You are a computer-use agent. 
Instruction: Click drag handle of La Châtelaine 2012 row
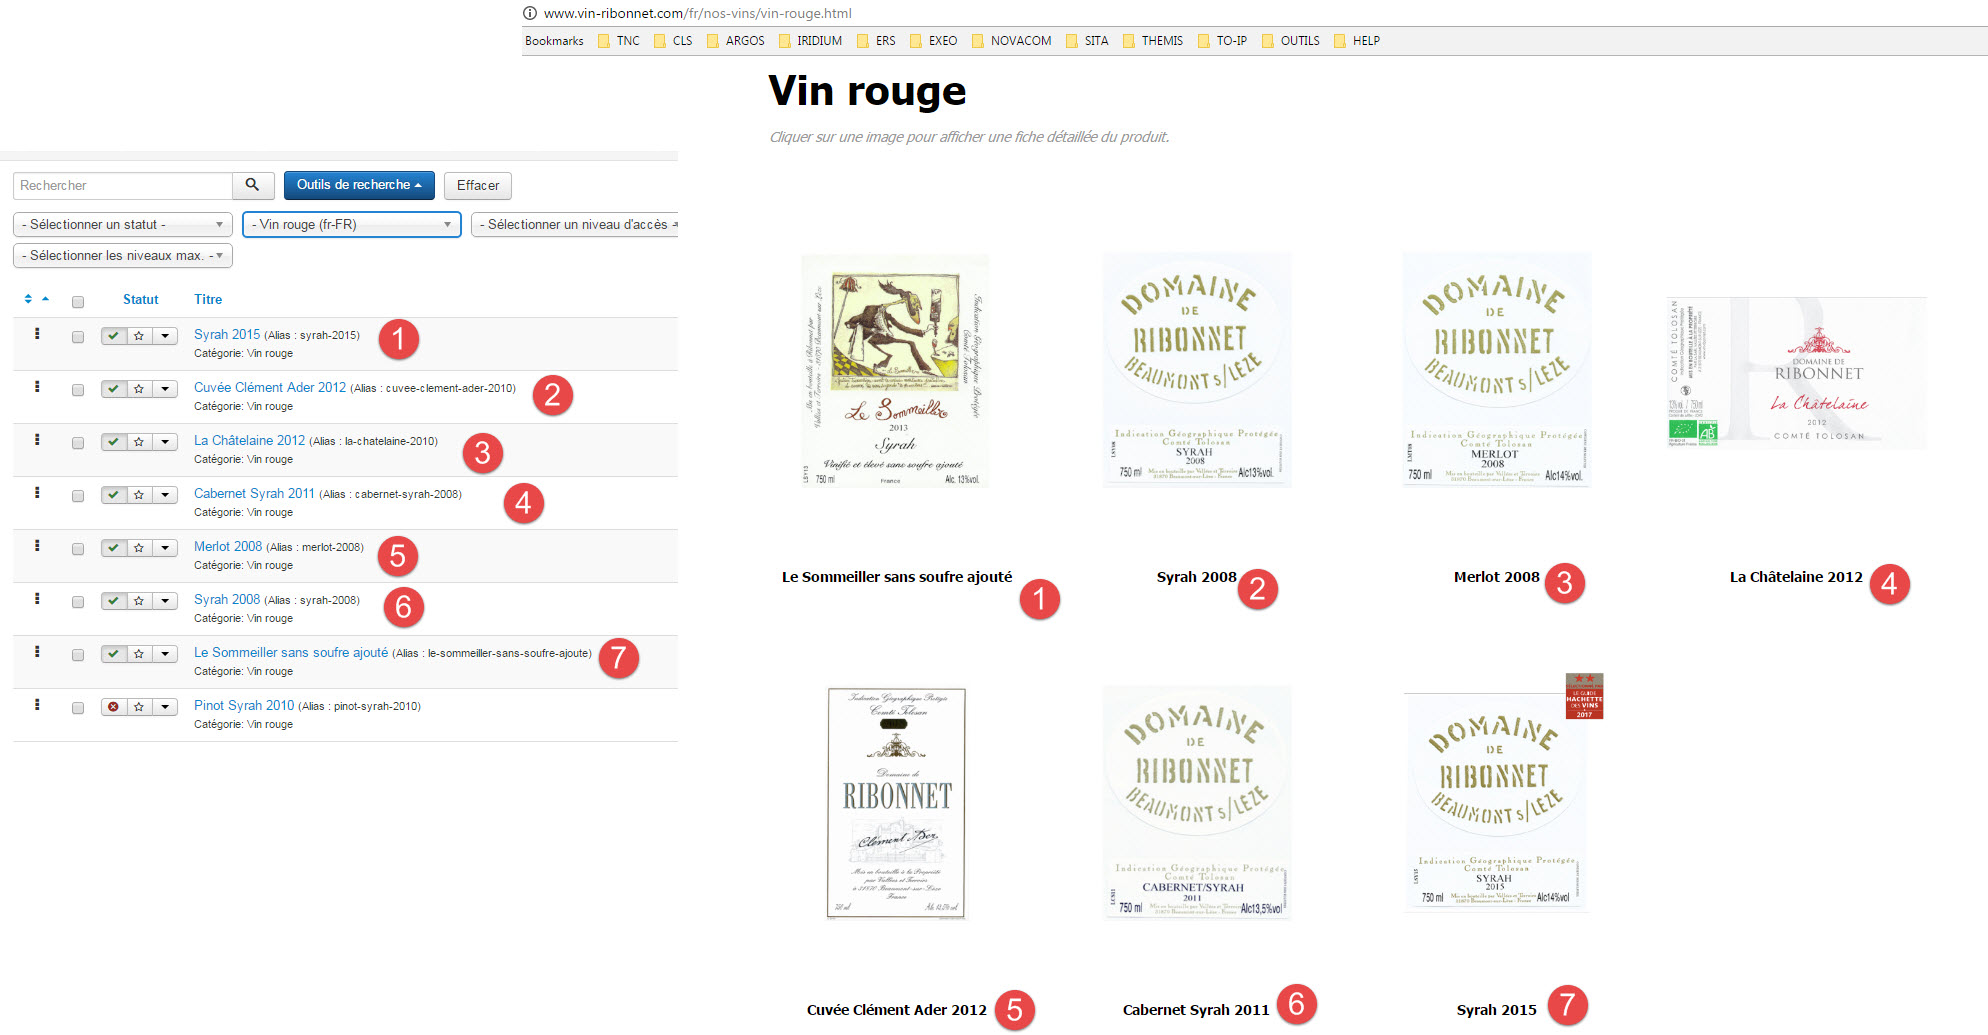click(37, 440)
